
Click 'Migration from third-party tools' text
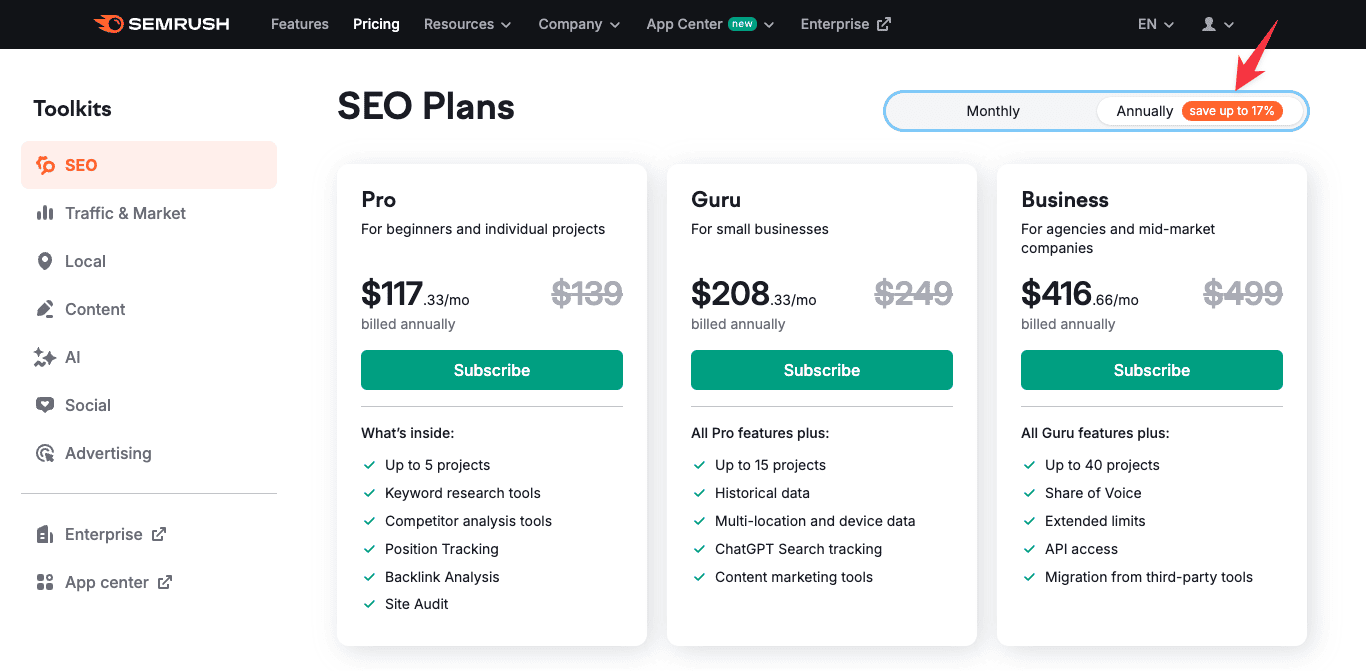pos(1149,577)
